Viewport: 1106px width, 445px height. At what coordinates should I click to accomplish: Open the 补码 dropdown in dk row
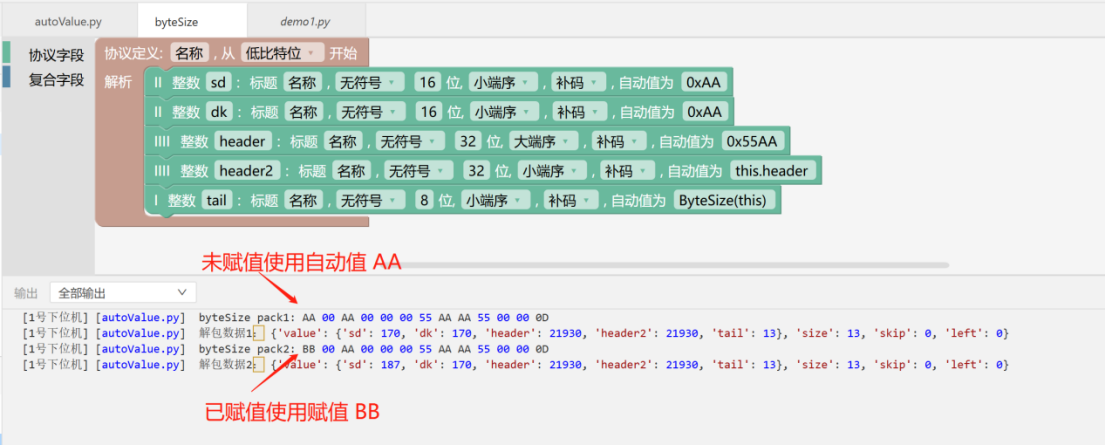tap(580, 111)
